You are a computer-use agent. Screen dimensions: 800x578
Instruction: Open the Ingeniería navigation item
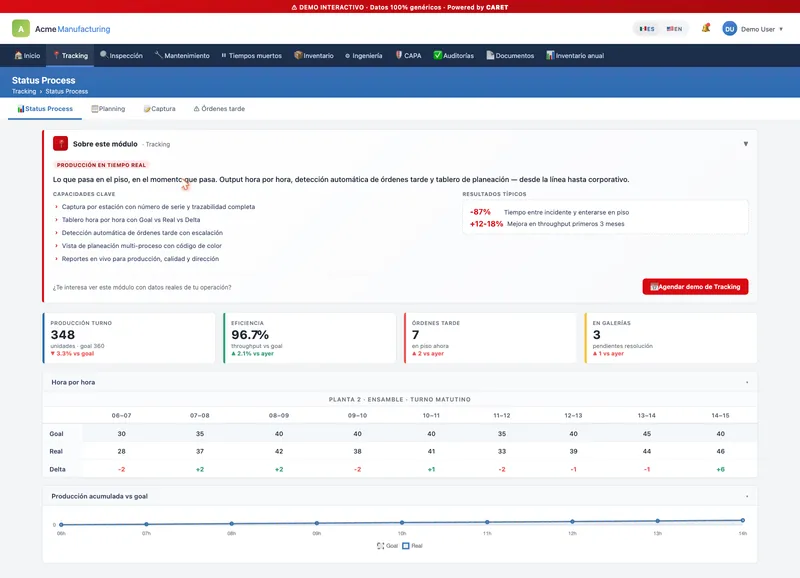(x=363, y=56)
